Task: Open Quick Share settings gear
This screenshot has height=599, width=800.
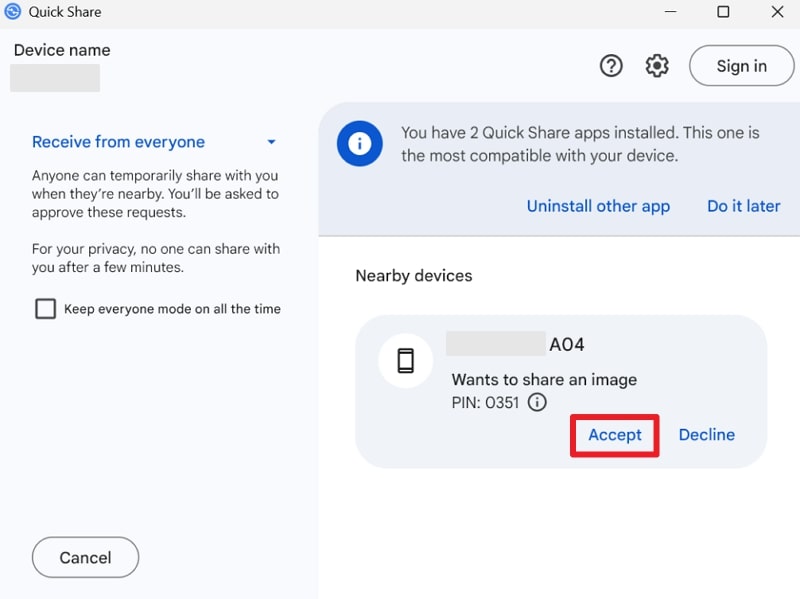Action: [x=656, y=65]
